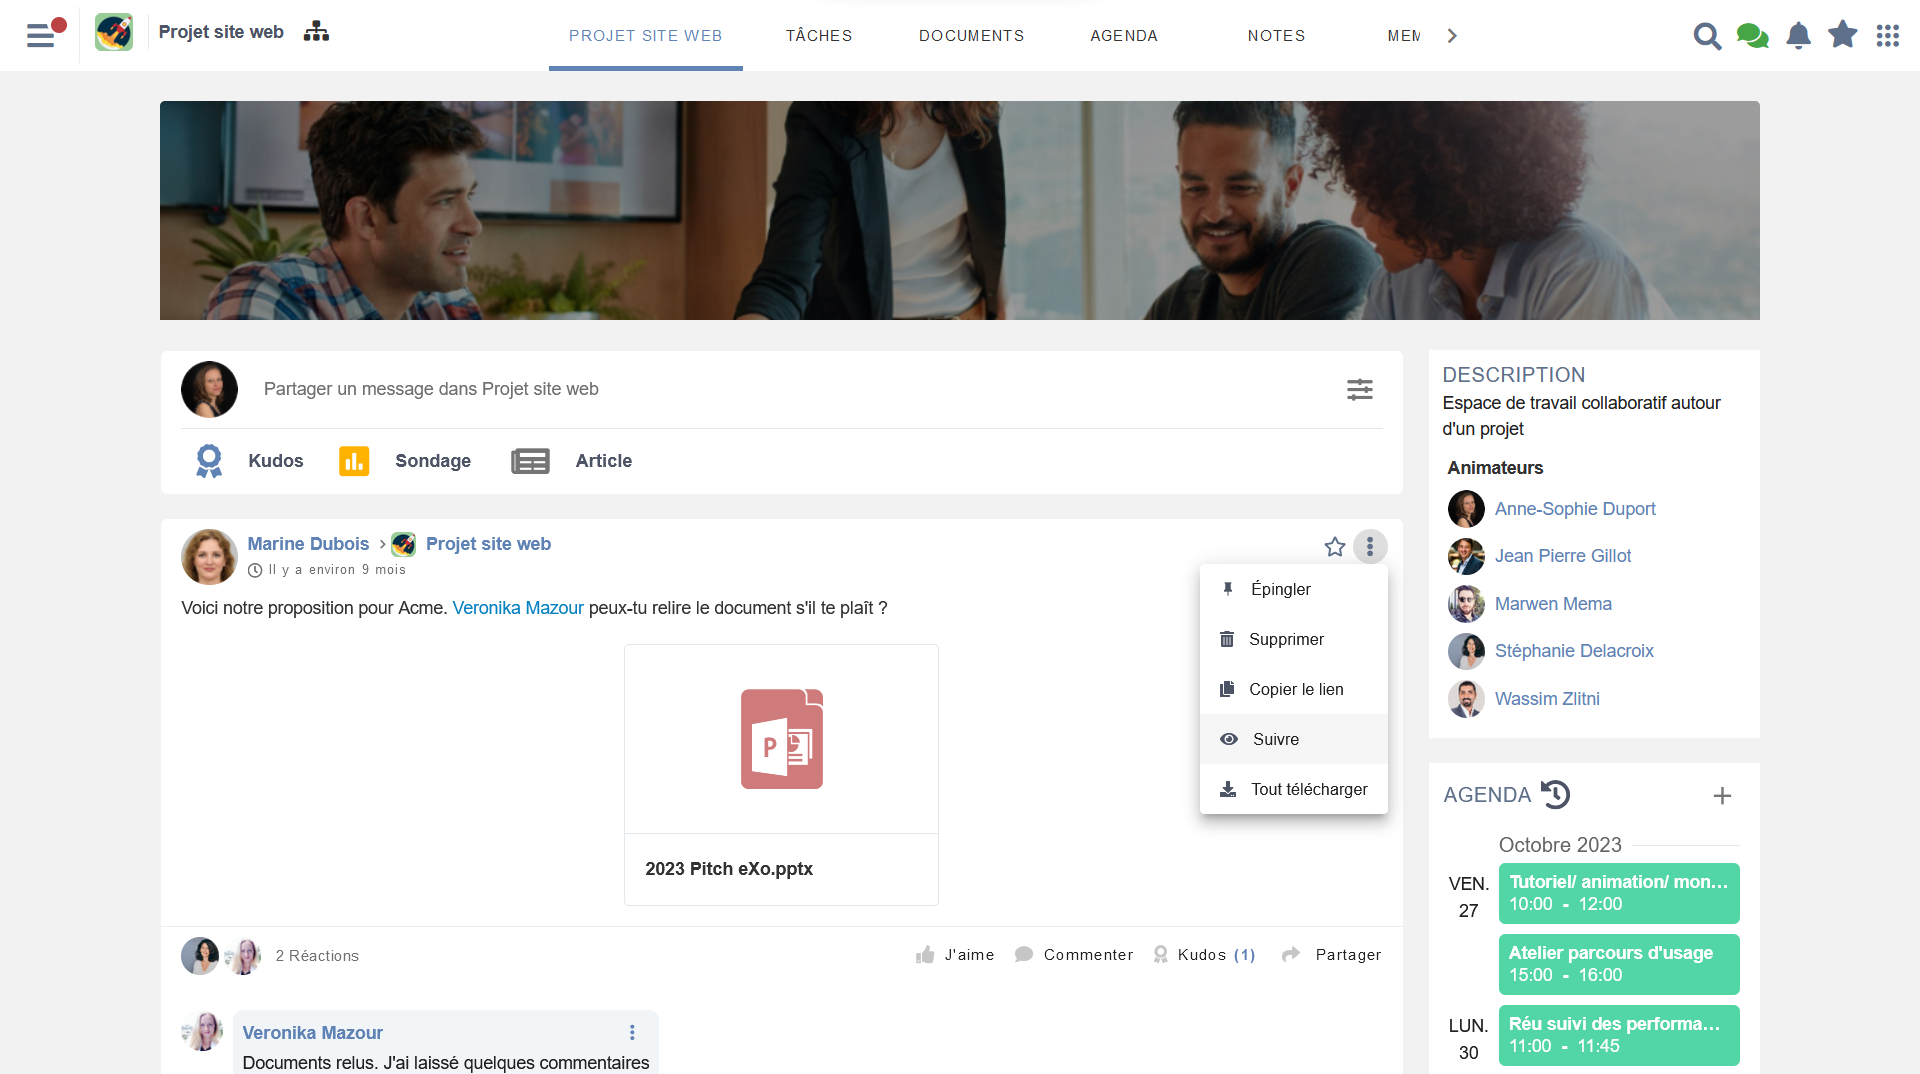Expand more tabs with the right chevron
Screen dimensions: 1920x1074
pyautogui.click(x=1452, y=36)
